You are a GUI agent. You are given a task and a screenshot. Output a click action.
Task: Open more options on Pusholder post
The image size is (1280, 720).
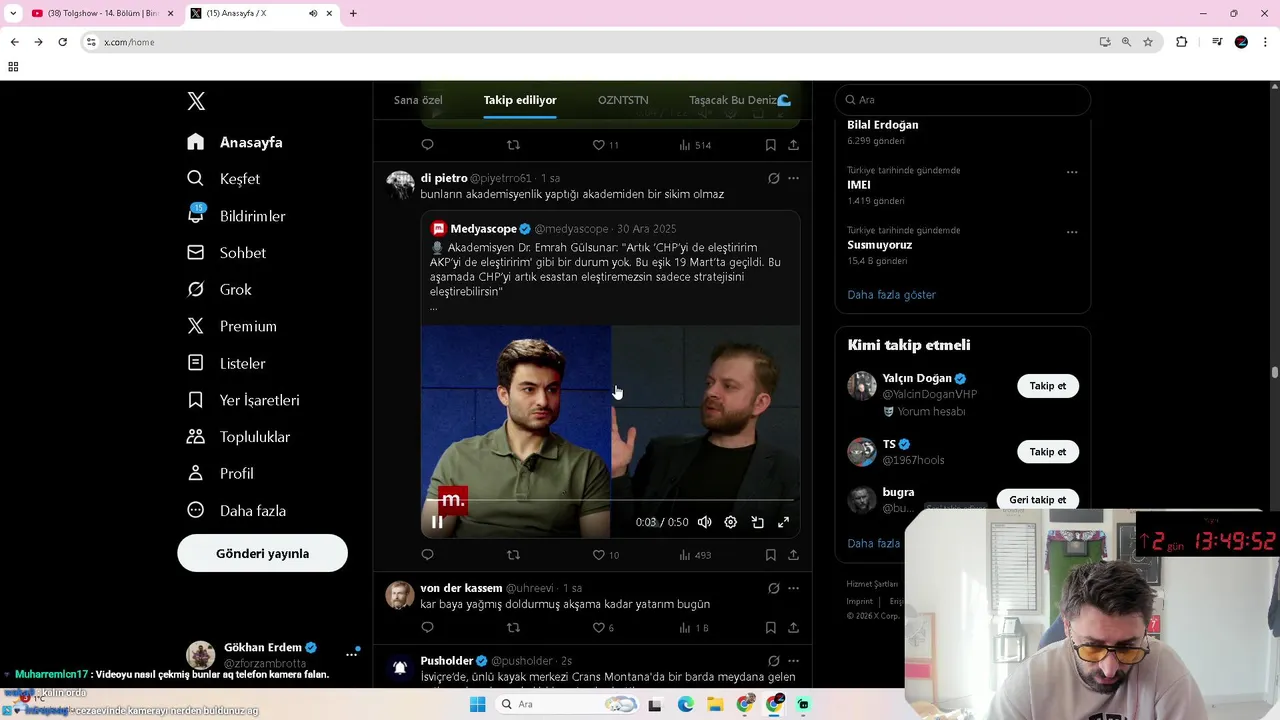794,661
